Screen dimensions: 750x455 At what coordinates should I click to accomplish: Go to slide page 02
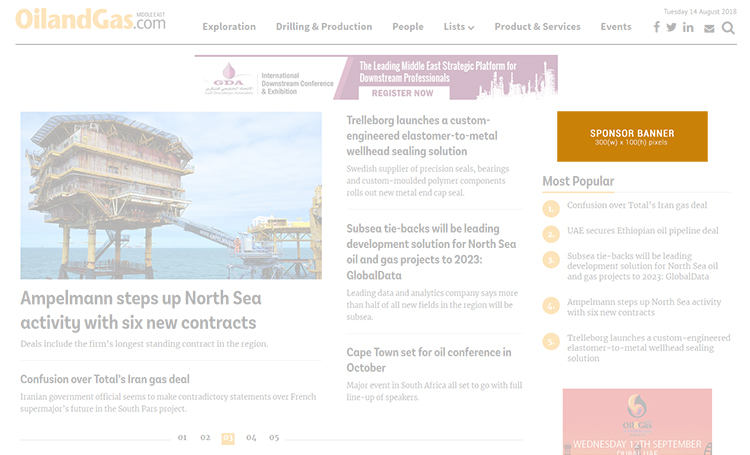[205, 438]
